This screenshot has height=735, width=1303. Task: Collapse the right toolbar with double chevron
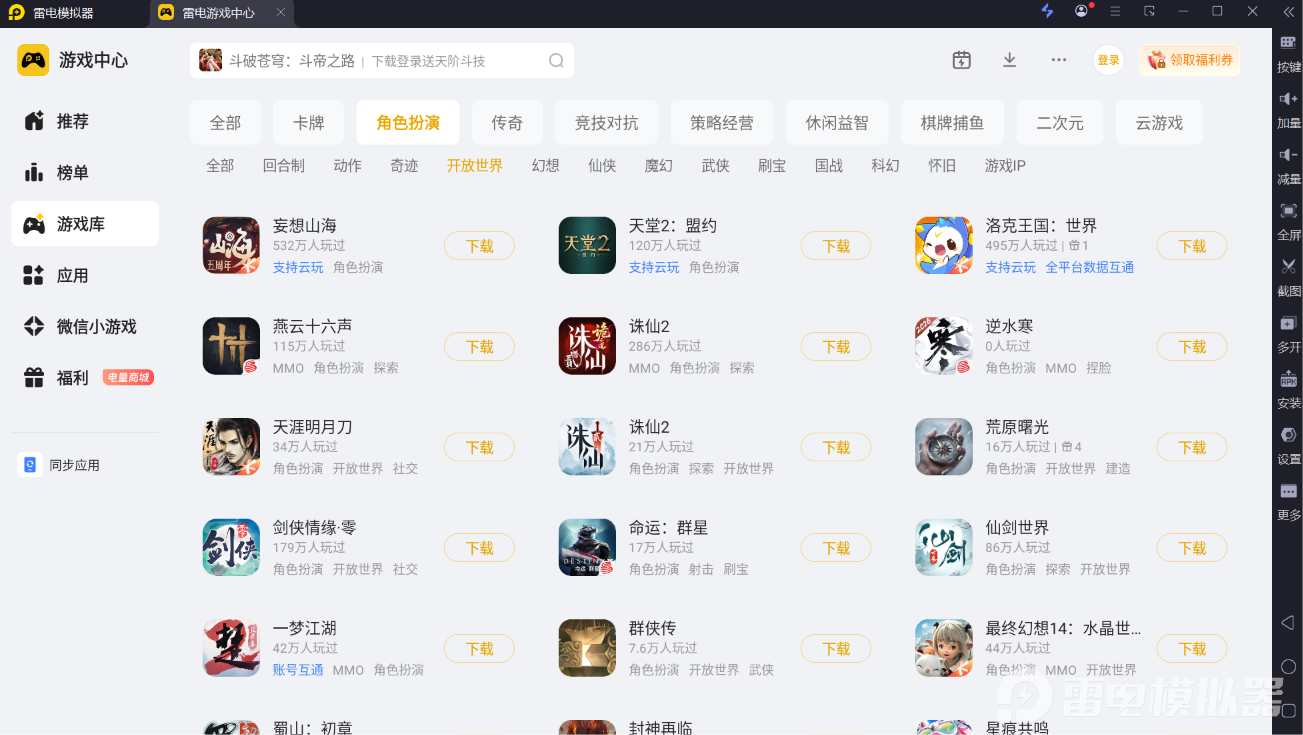click(1288, 11)
